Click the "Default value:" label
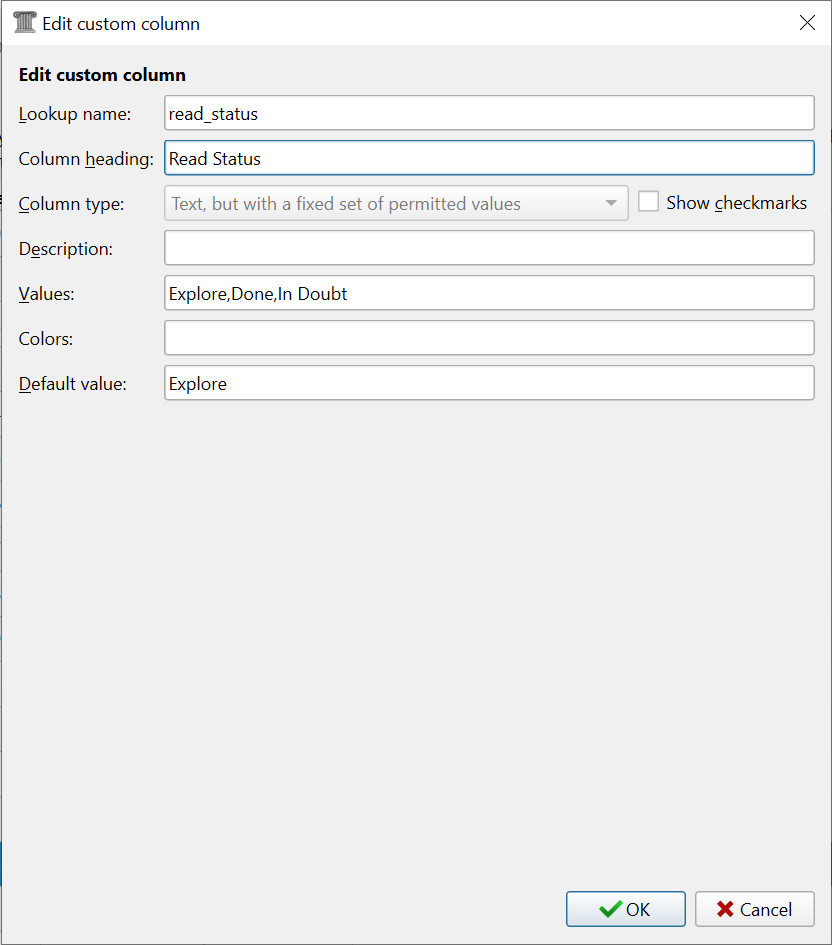Image resolution: width=832 pixels, height=945 pixels. coord(73,384)
